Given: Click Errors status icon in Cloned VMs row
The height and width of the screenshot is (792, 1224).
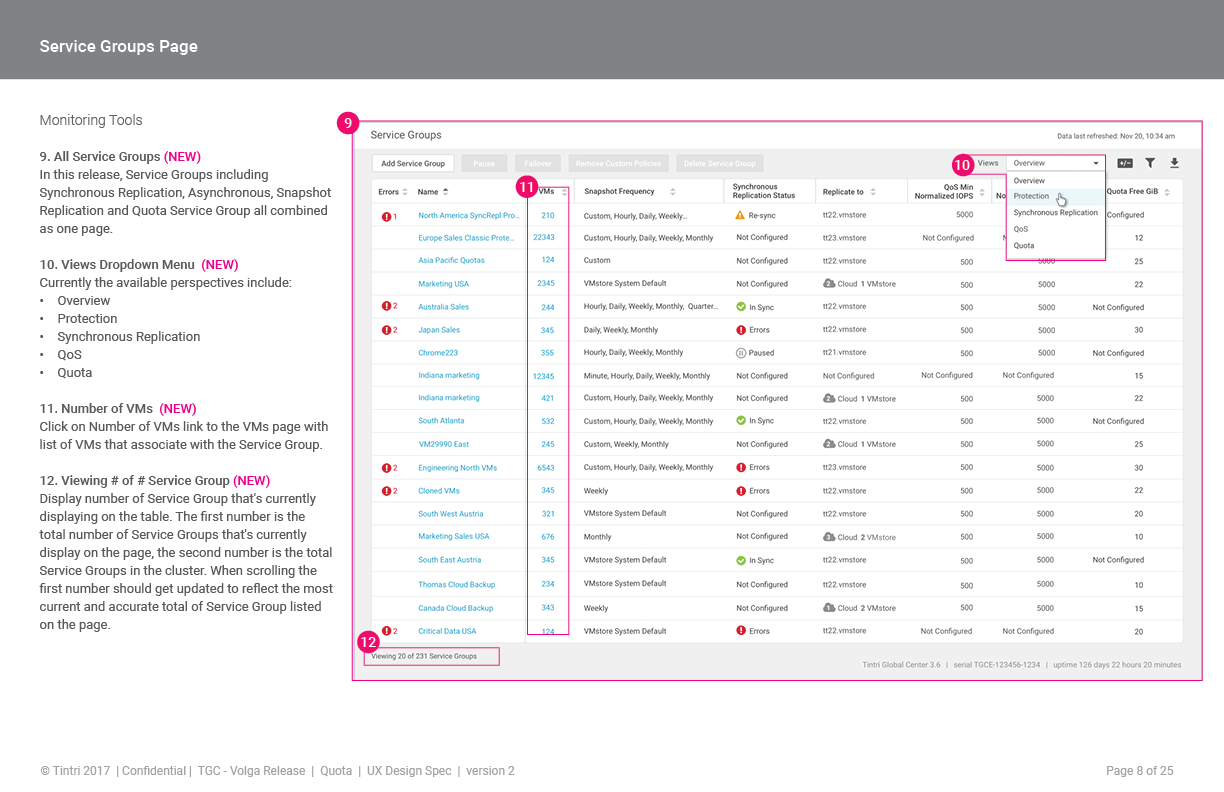Looking at the screenshot, I should coord(741,491).
